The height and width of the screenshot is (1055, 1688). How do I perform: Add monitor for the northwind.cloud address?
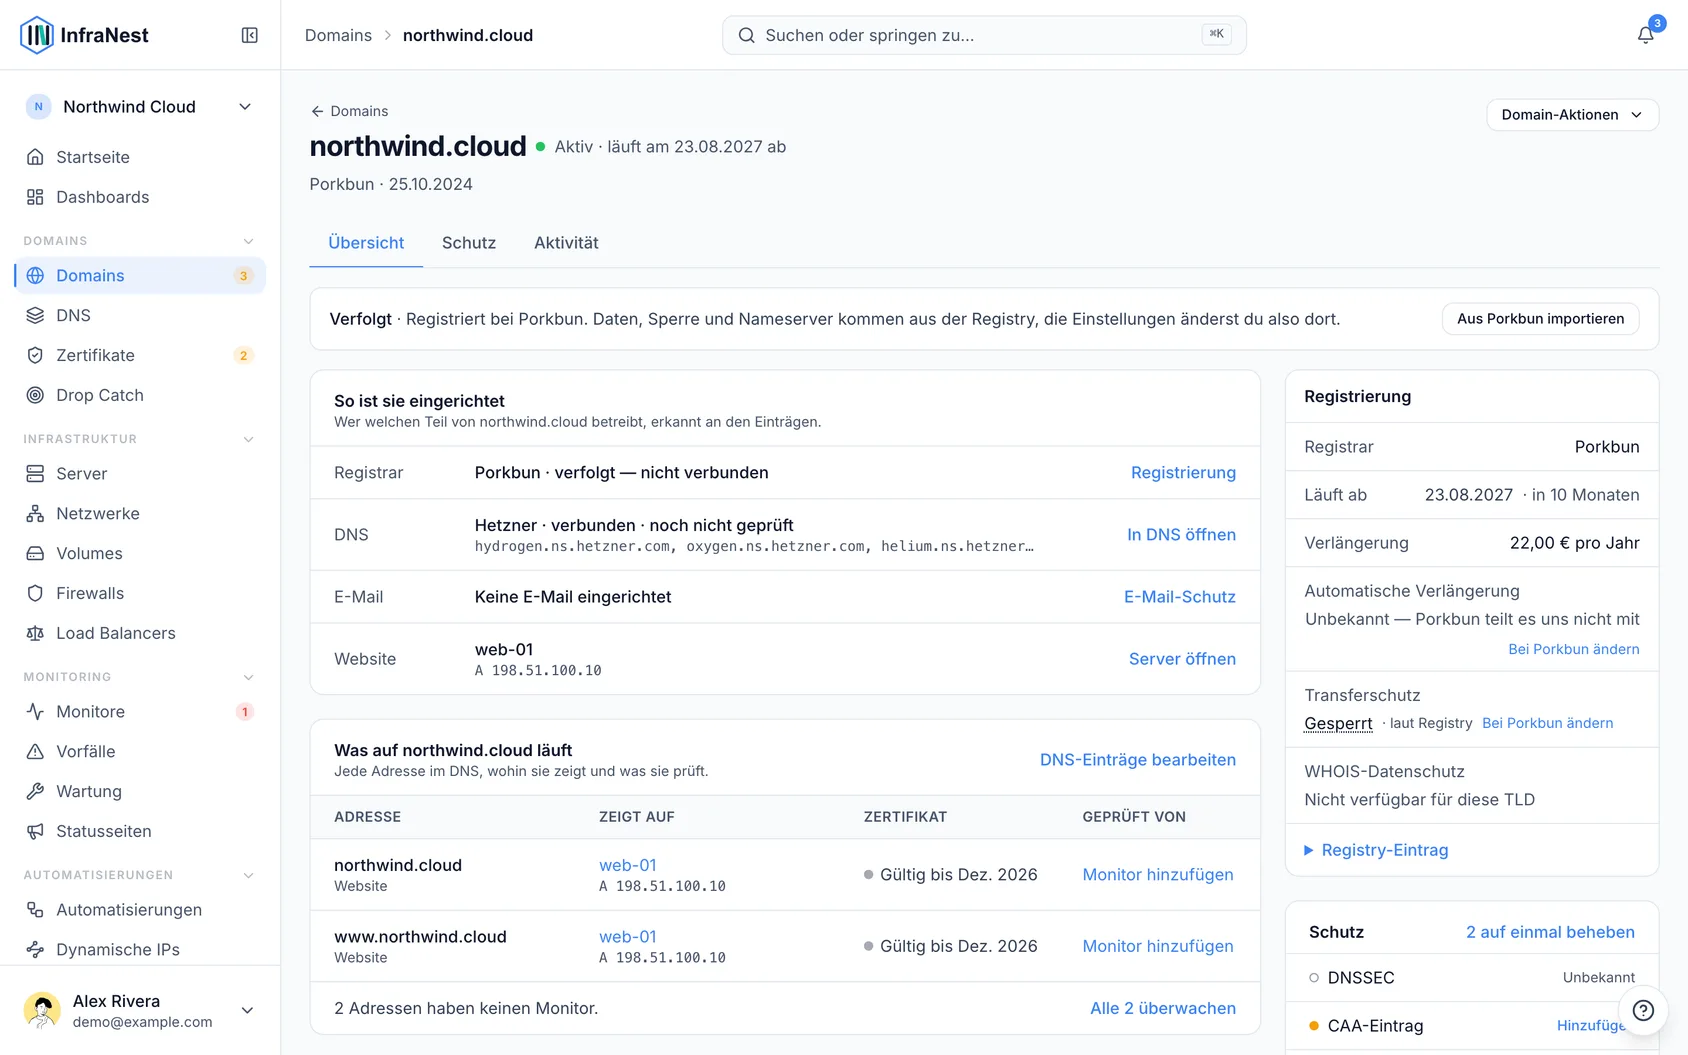coord(1158,874)
